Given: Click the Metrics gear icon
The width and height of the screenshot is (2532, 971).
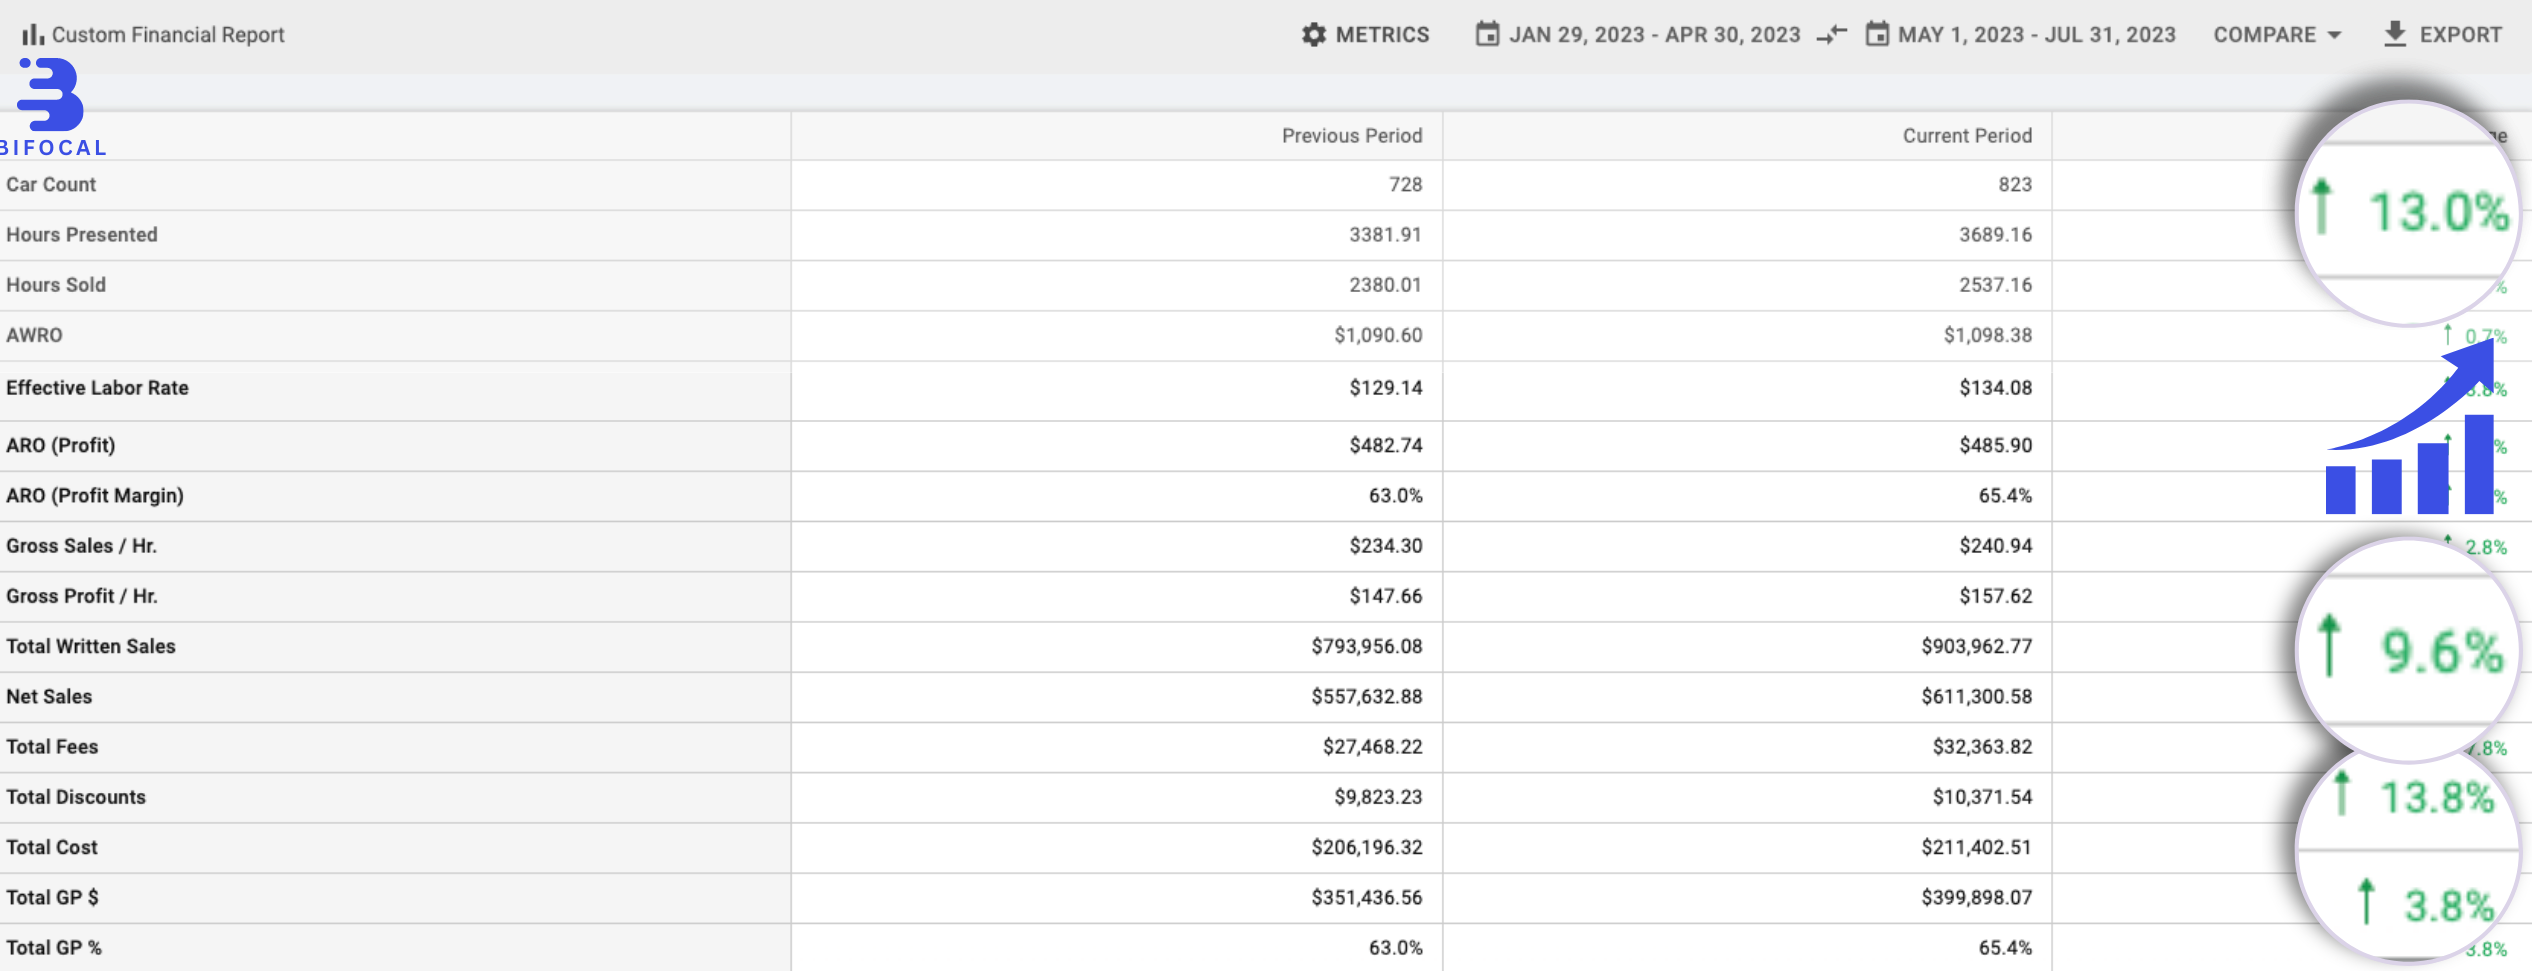Looking at the screenshot, I should (1313, 35).
